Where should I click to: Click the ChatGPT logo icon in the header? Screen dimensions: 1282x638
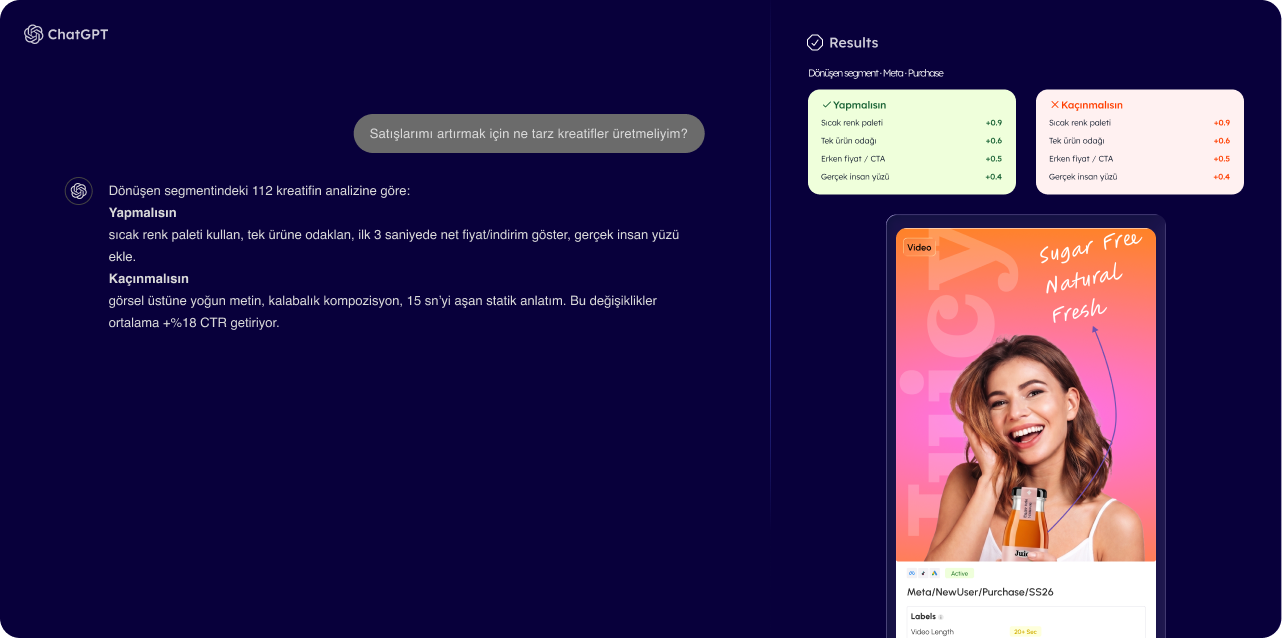(x=34, y=35)
